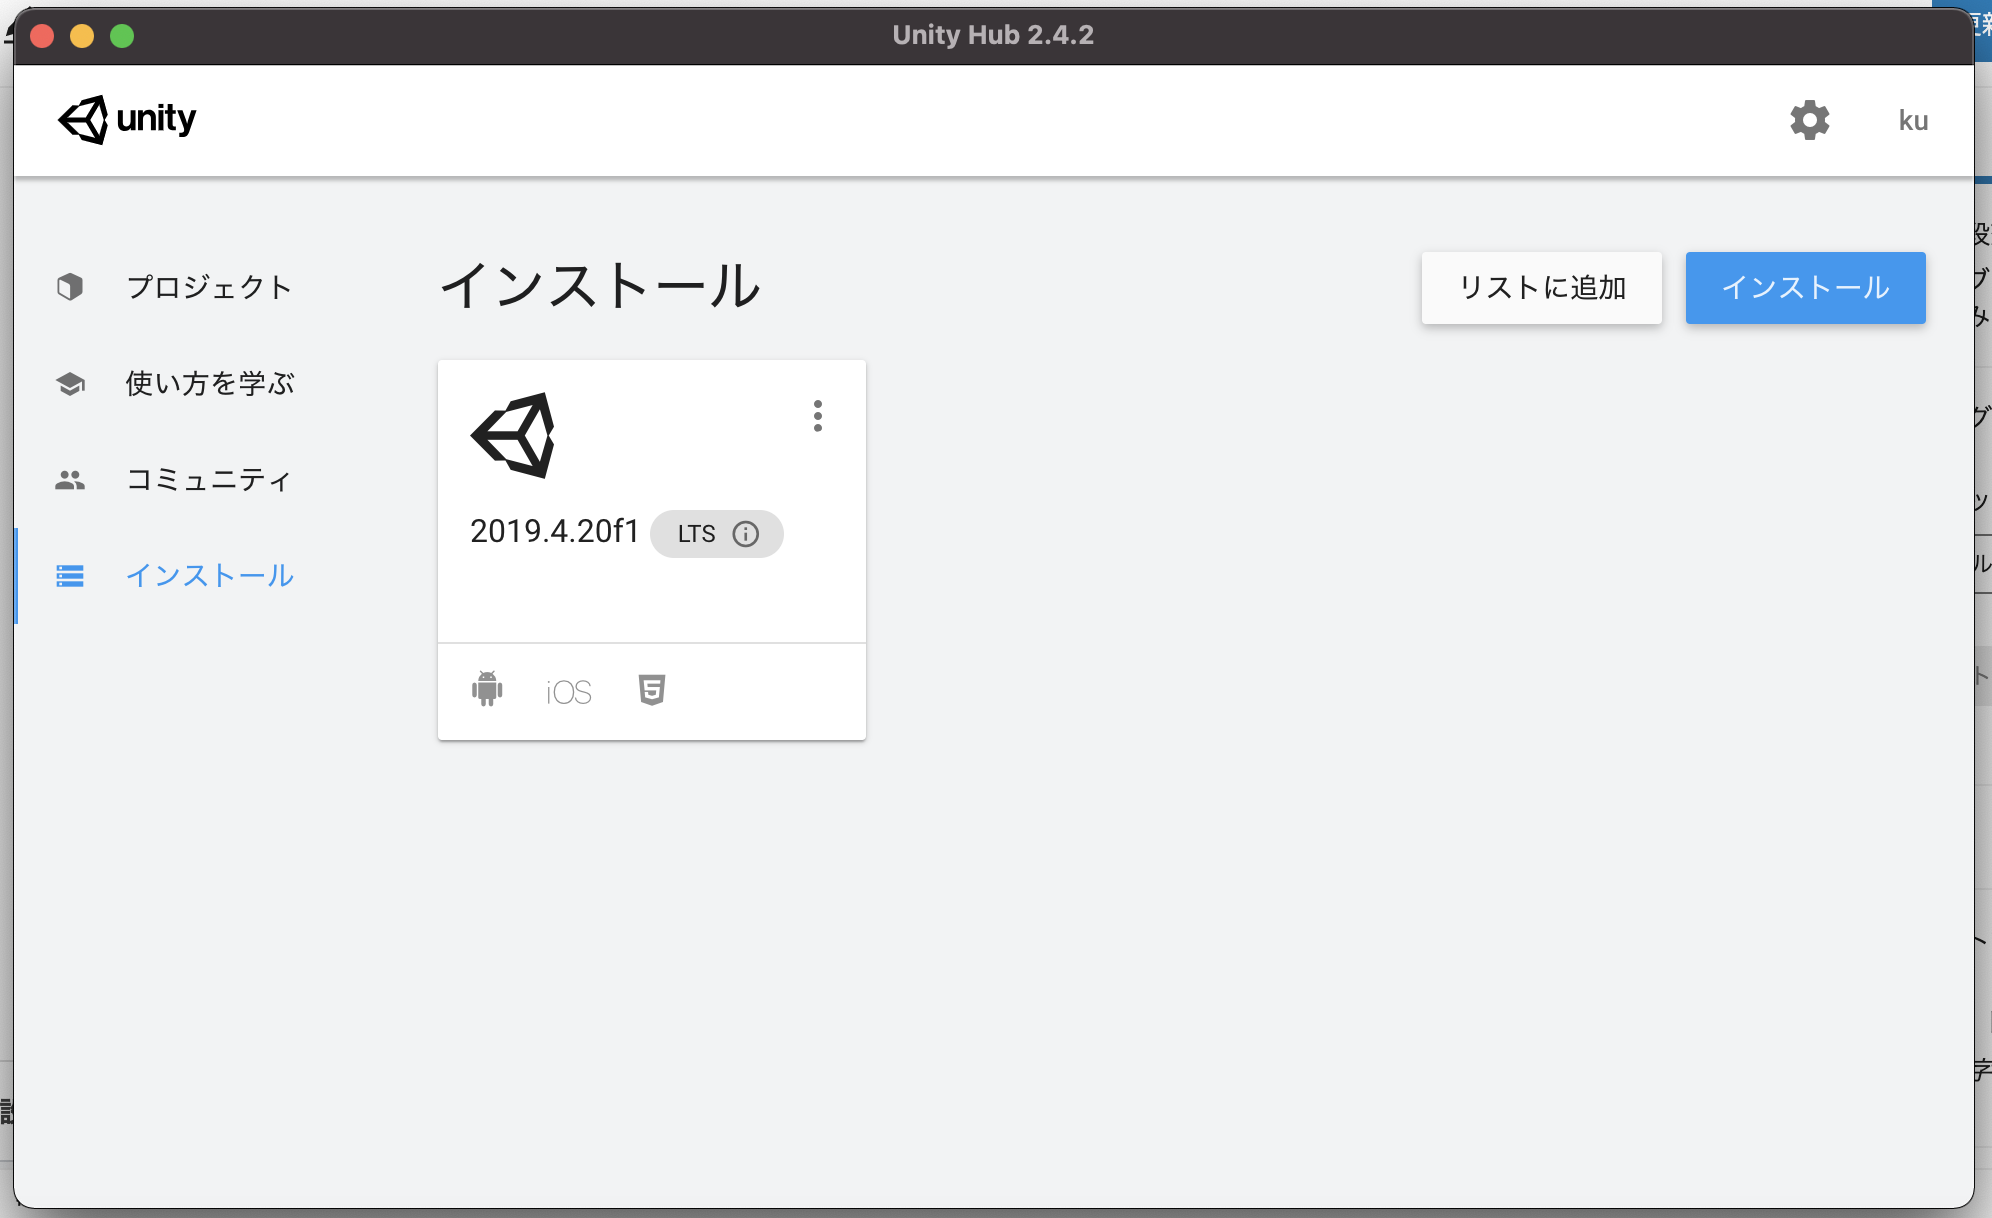Open three-dot menu for 2019.4.20f1

coord(818,416)
